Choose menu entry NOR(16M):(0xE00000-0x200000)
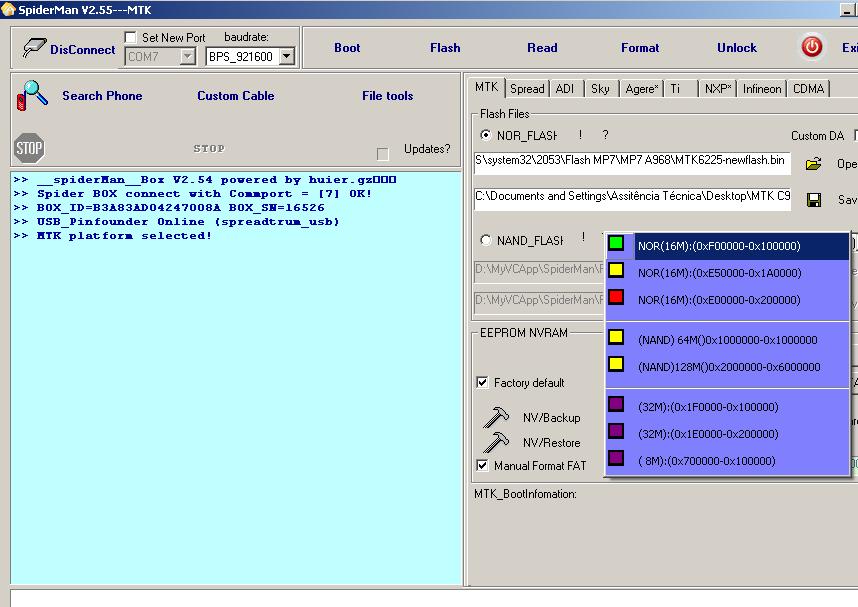The height and width of the screenshot is (607, 858). tap(728, 299)
